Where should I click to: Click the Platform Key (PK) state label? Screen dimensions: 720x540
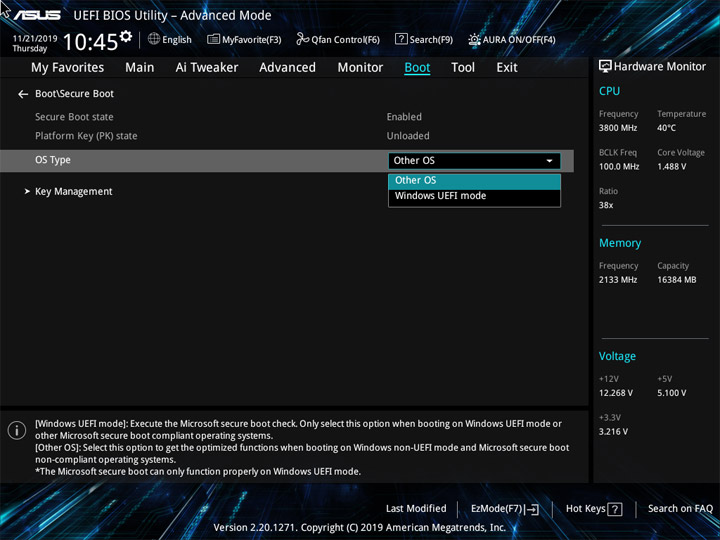click(86, 136)
